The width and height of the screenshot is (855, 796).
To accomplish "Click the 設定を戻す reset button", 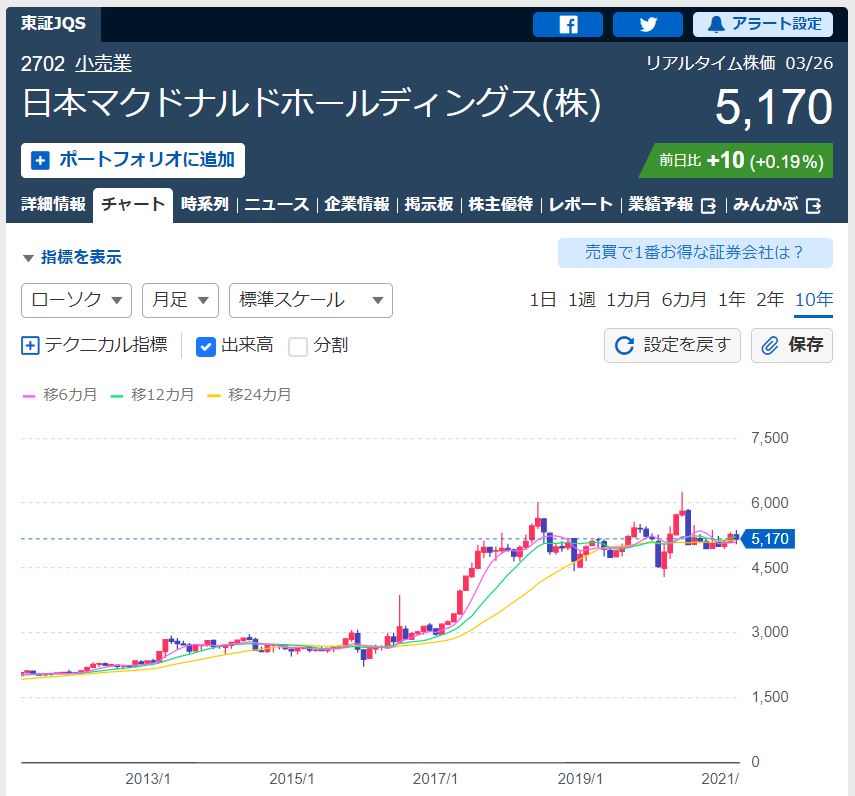I will coord(672,345).
